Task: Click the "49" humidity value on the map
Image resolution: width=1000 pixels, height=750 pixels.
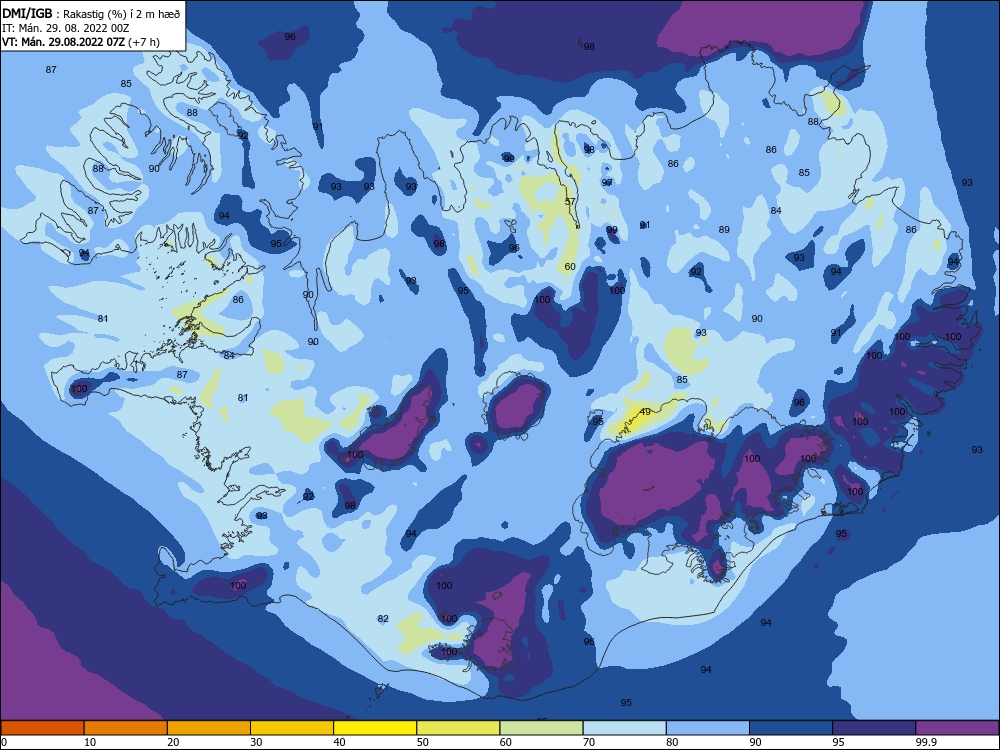Action: coord(645,412)
